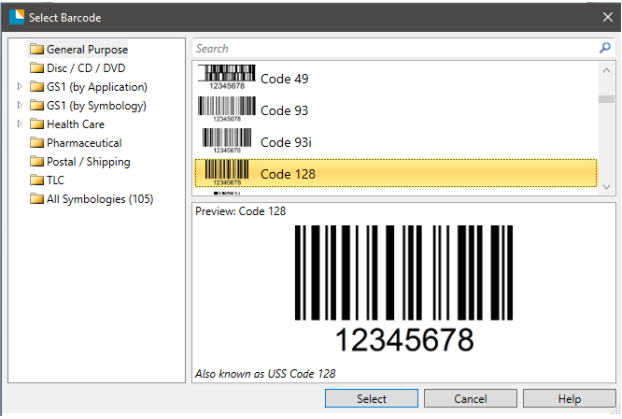Click the barcode list scroll up arrow

pyautogui.click(x=606, y=71)
